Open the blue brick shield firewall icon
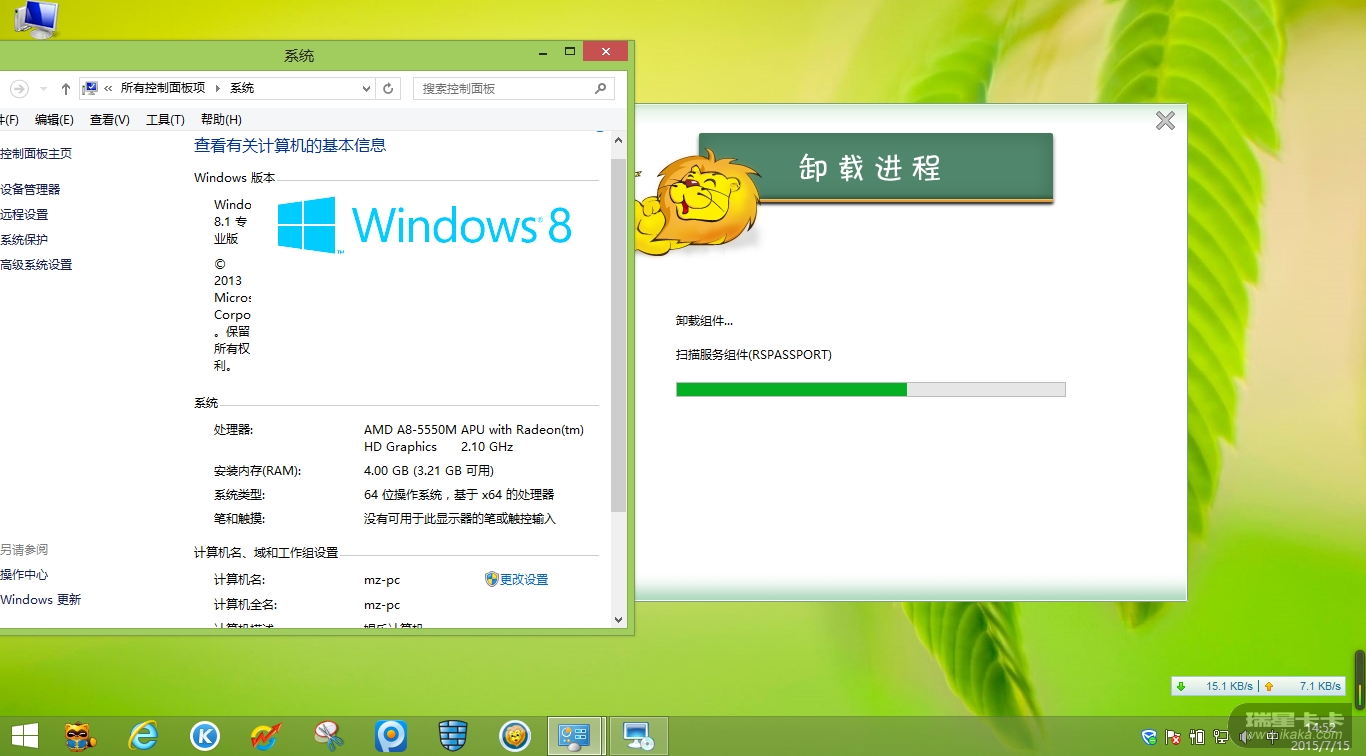1366x756 pixels. point(453,737)
